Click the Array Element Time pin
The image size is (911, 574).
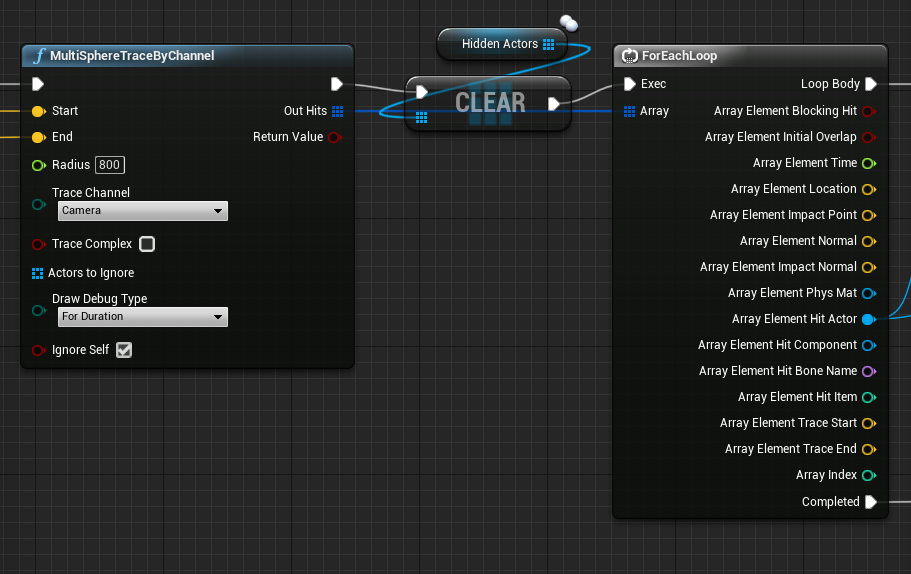coord(869,163)
